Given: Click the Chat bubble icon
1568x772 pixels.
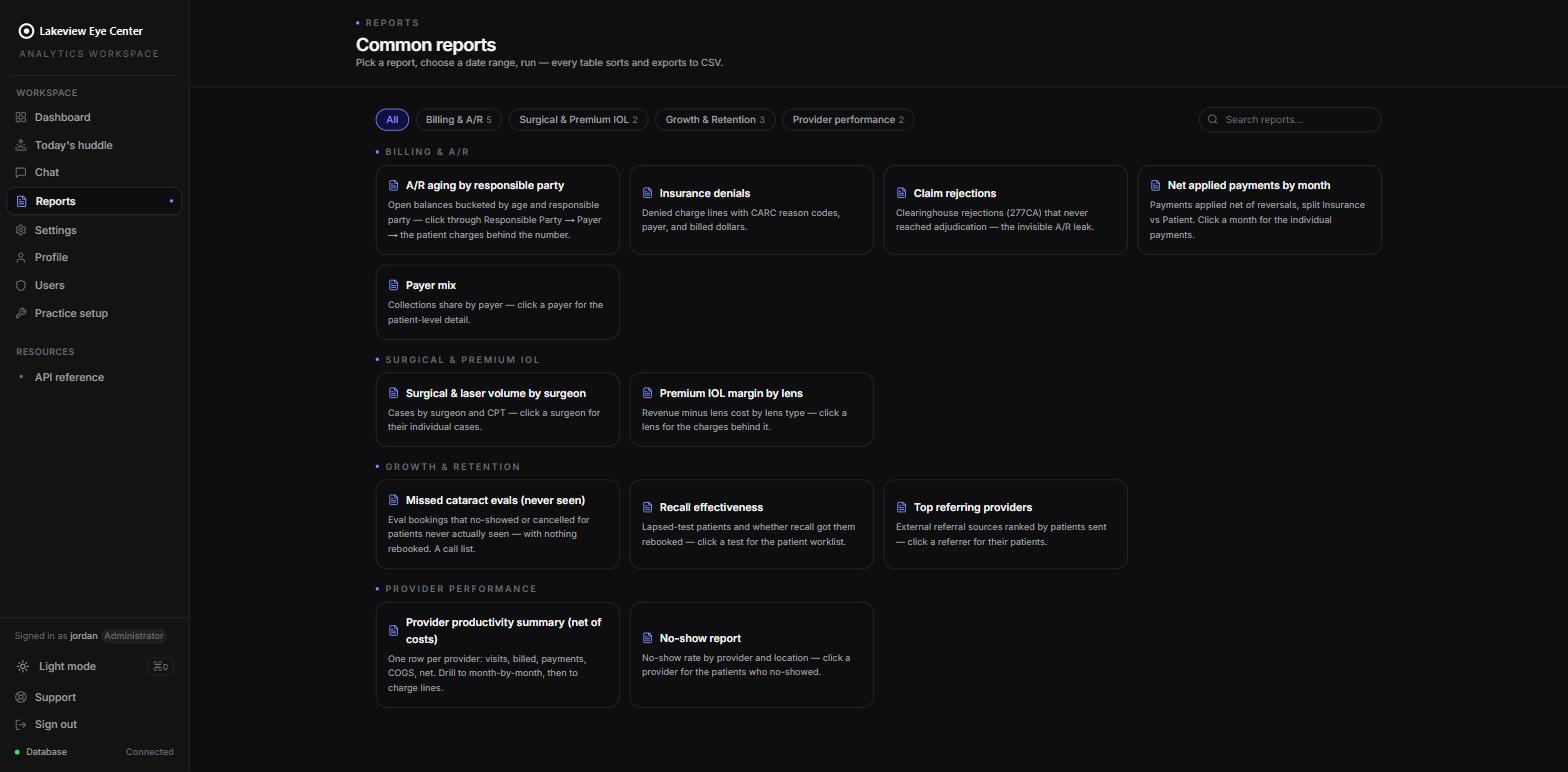Looking at the screenshot, I should coord(21,172).
